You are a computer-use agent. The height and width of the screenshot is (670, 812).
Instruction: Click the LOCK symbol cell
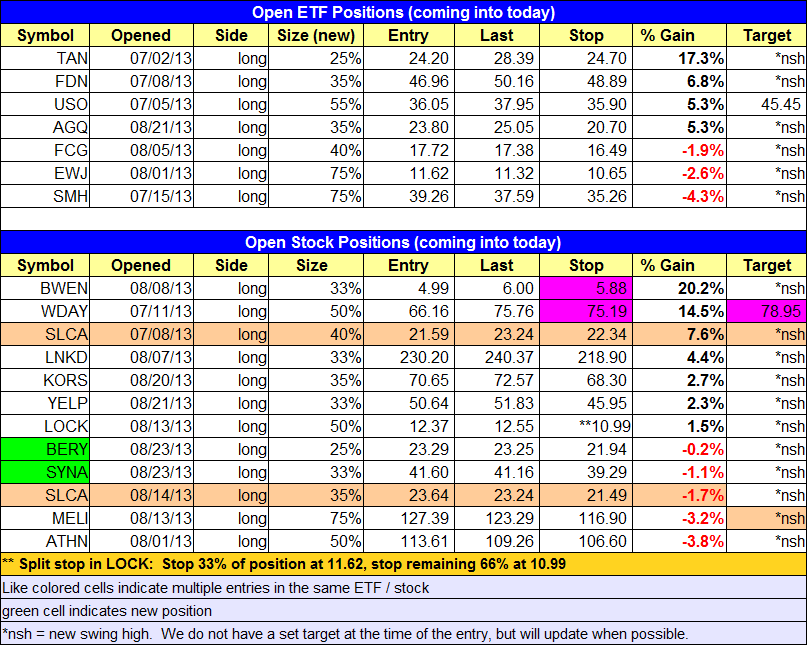point(45,426)
